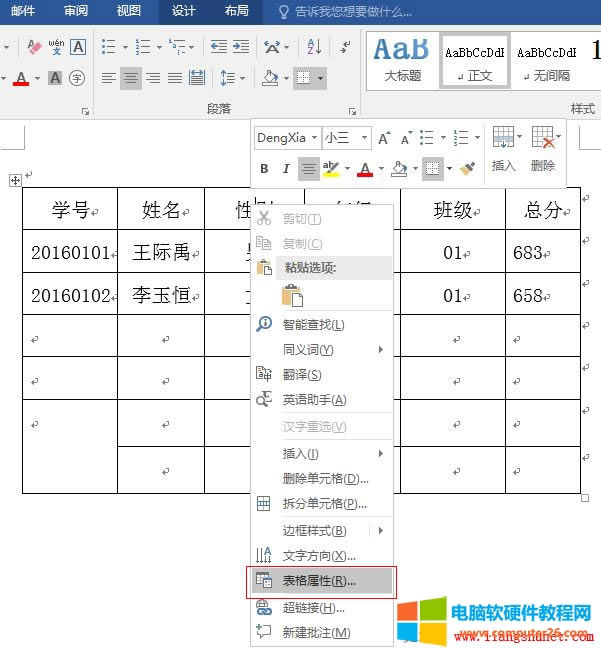Image resolution: width=601 pixels, height=653 pixels.
Task: Click the table cell containing 王际禹
Action: point(161,252)
